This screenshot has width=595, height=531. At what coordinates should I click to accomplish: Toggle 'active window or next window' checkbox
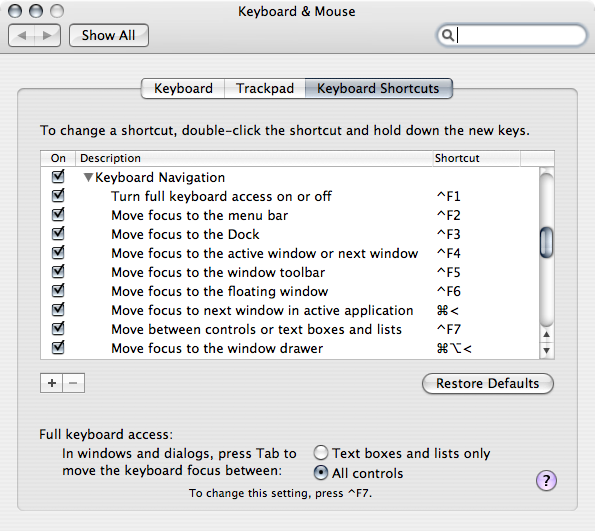click(58, 252)
